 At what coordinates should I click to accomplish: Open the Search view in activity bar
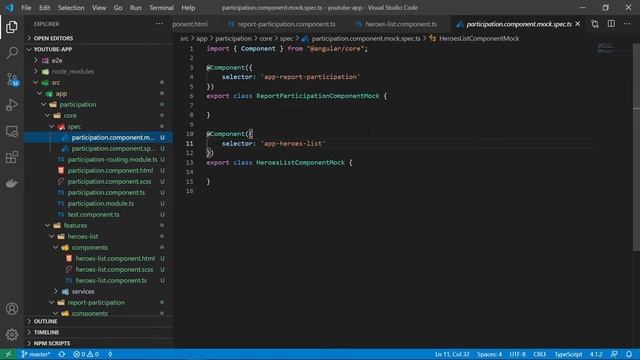click(12, 53)
